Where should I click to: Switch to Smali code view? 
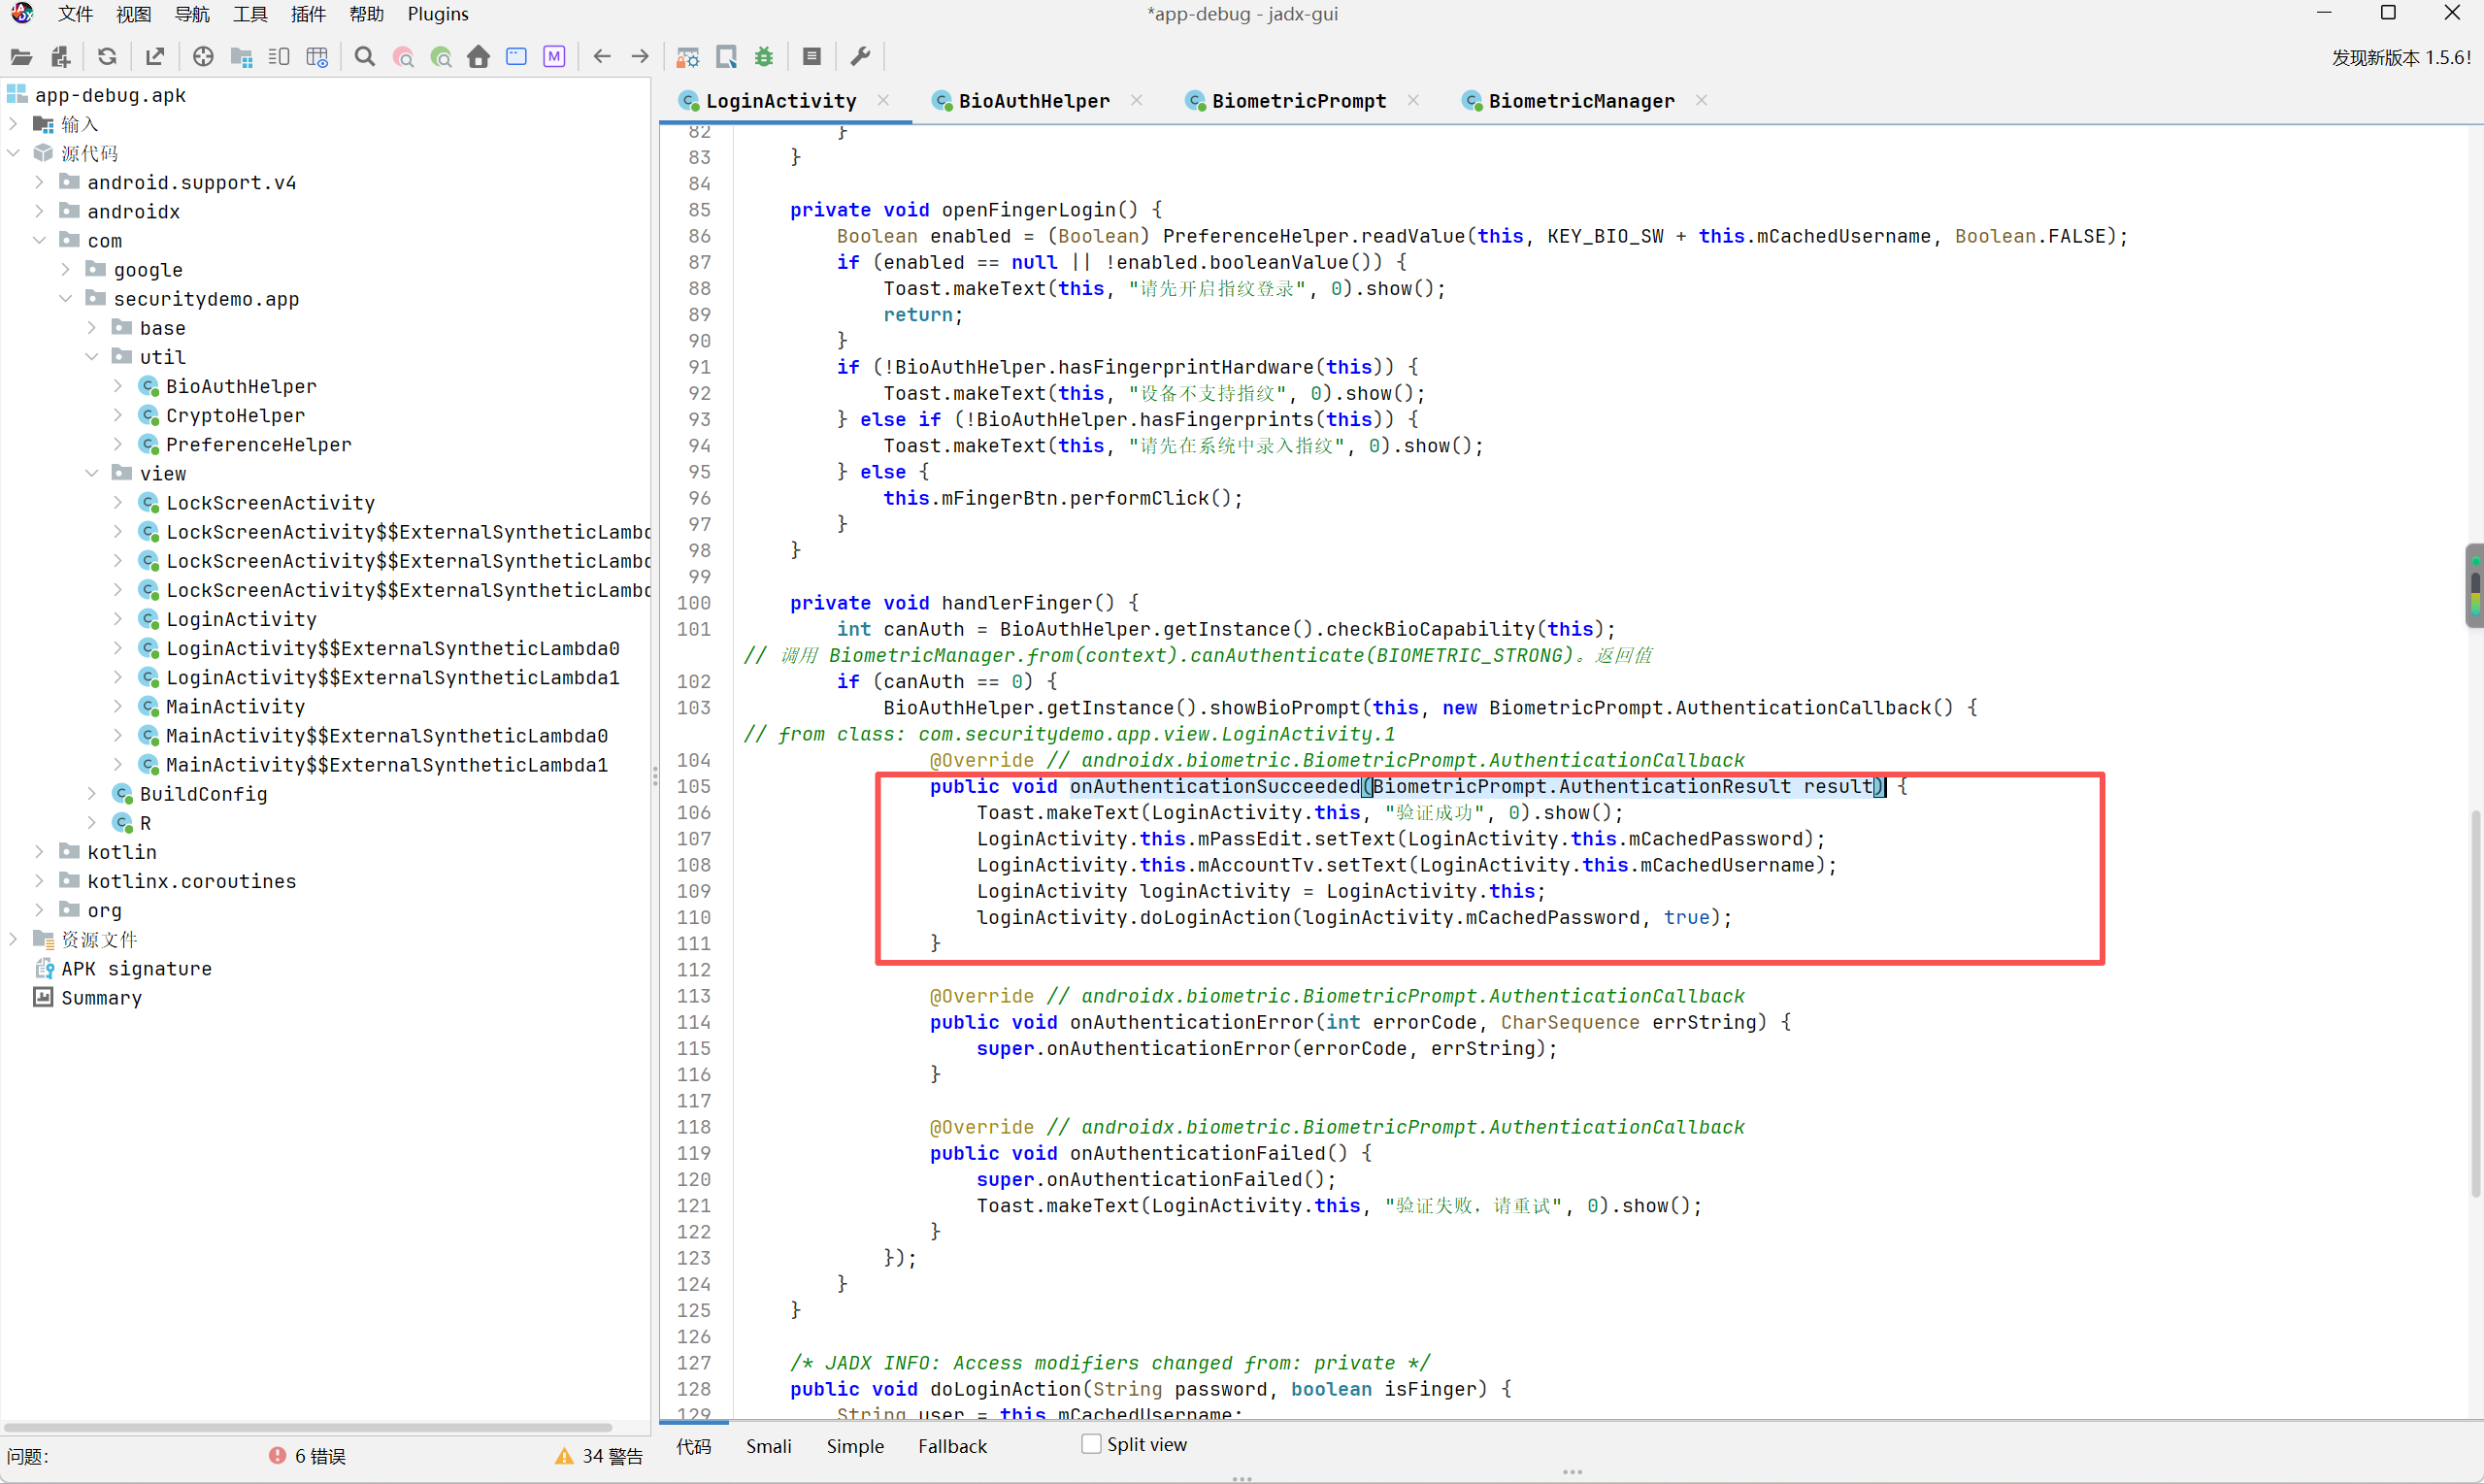point(768,1446)
